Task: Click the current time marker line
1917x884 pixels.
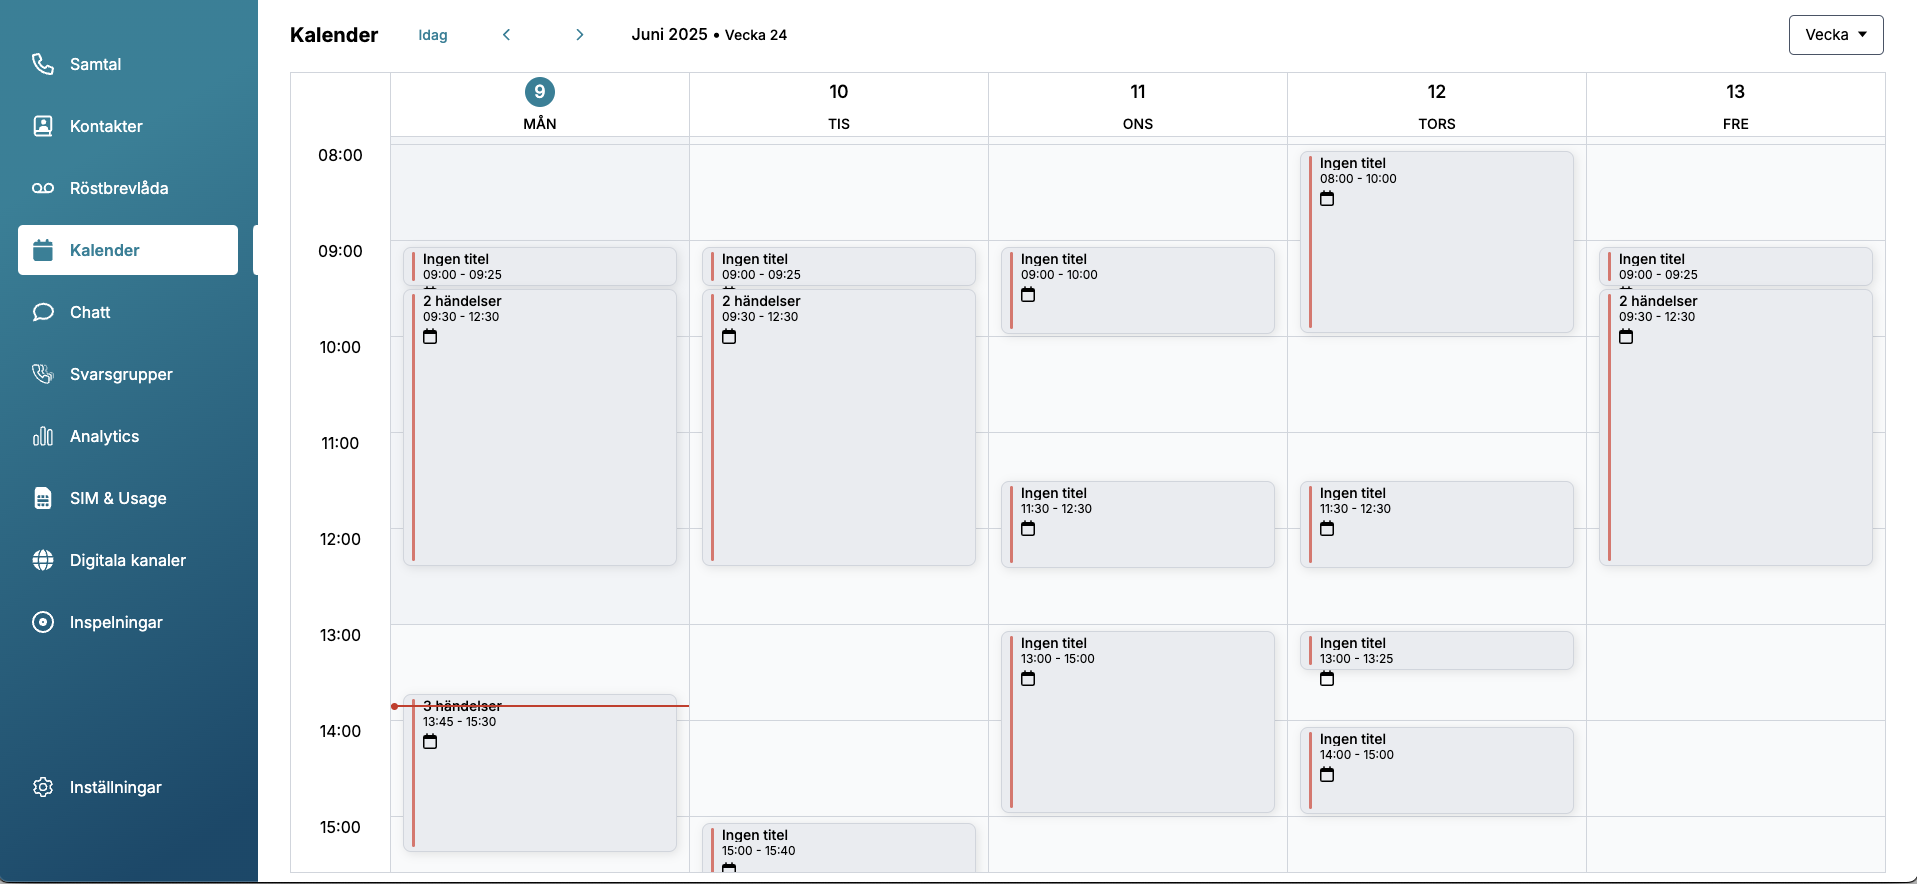Action: (x=600, y=706)
